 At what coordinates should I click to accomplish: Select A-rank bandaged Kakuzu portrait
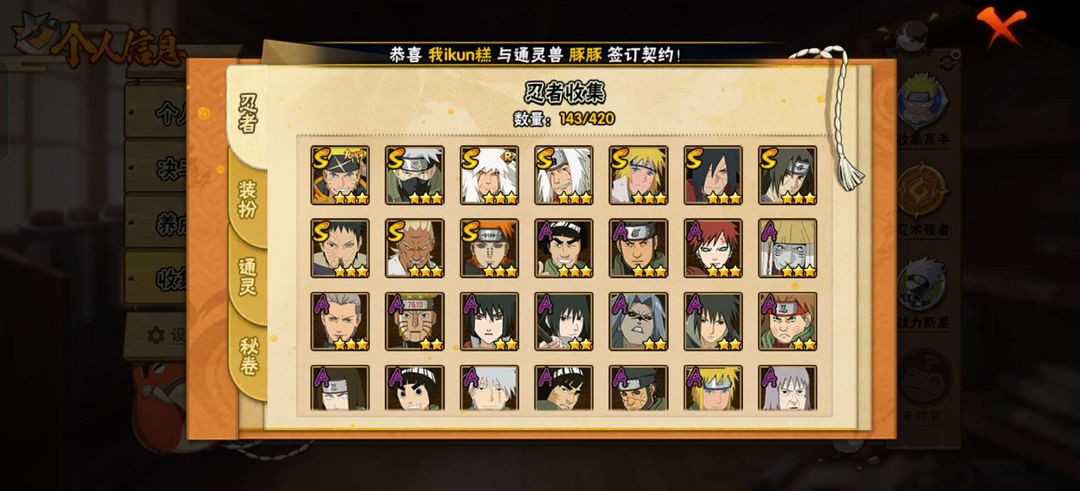[x=787, y=249]
